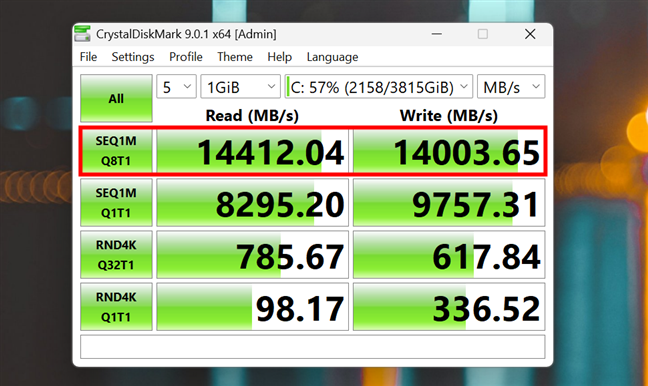Click the CrystalDiskMark app icon in title bar
The image size is (648, 386).
(82, 33)
